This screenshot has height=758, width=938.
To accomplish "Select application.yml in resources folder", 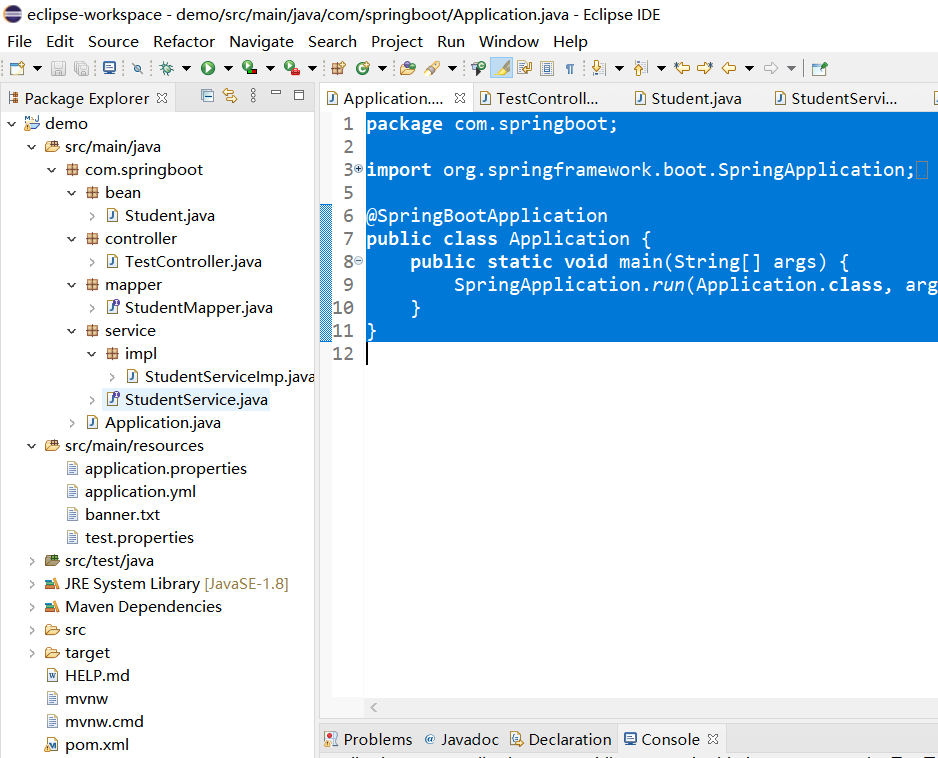I will tap(140, 491).
